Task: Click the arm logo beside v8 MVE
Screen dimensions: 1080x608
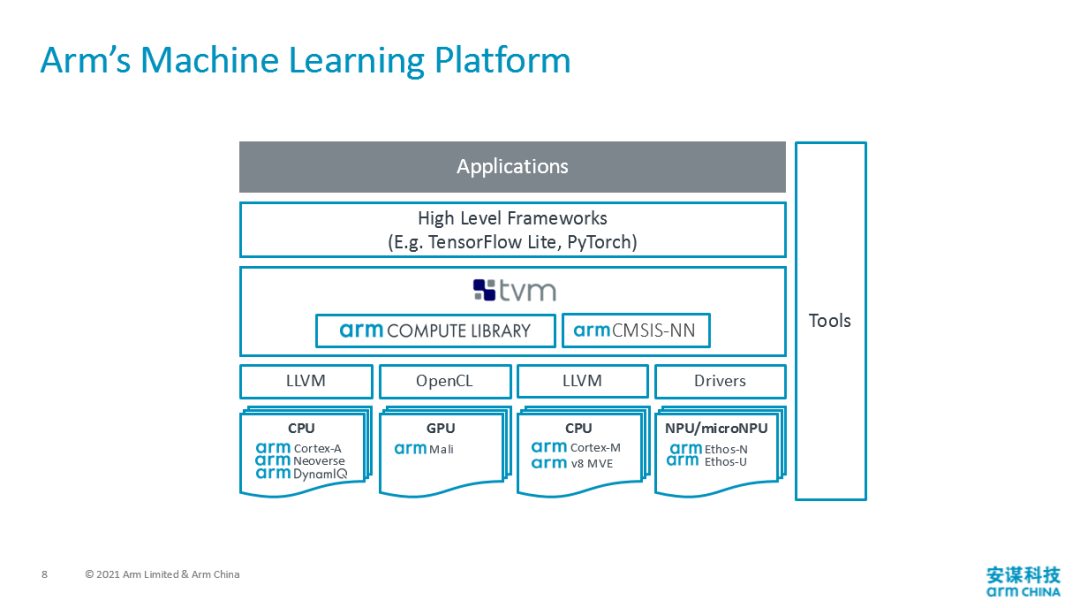Action: 549,463
